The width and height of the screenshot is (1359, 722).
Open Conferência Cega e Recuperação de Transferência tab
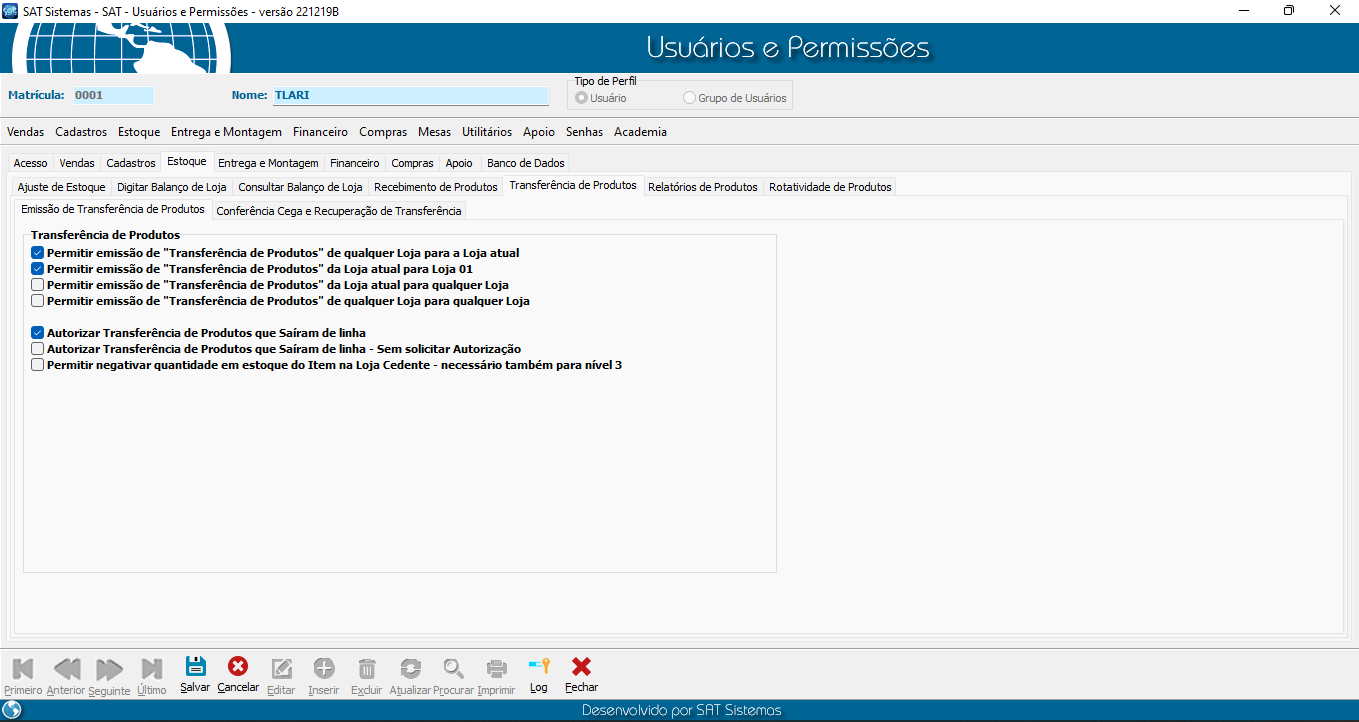pos(338,211)
